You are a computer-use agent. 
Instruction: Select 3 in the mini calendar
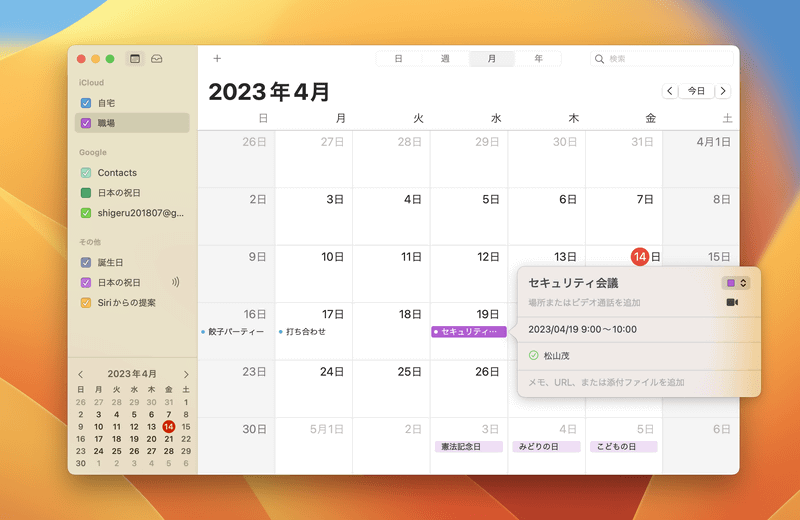[98, 414]
